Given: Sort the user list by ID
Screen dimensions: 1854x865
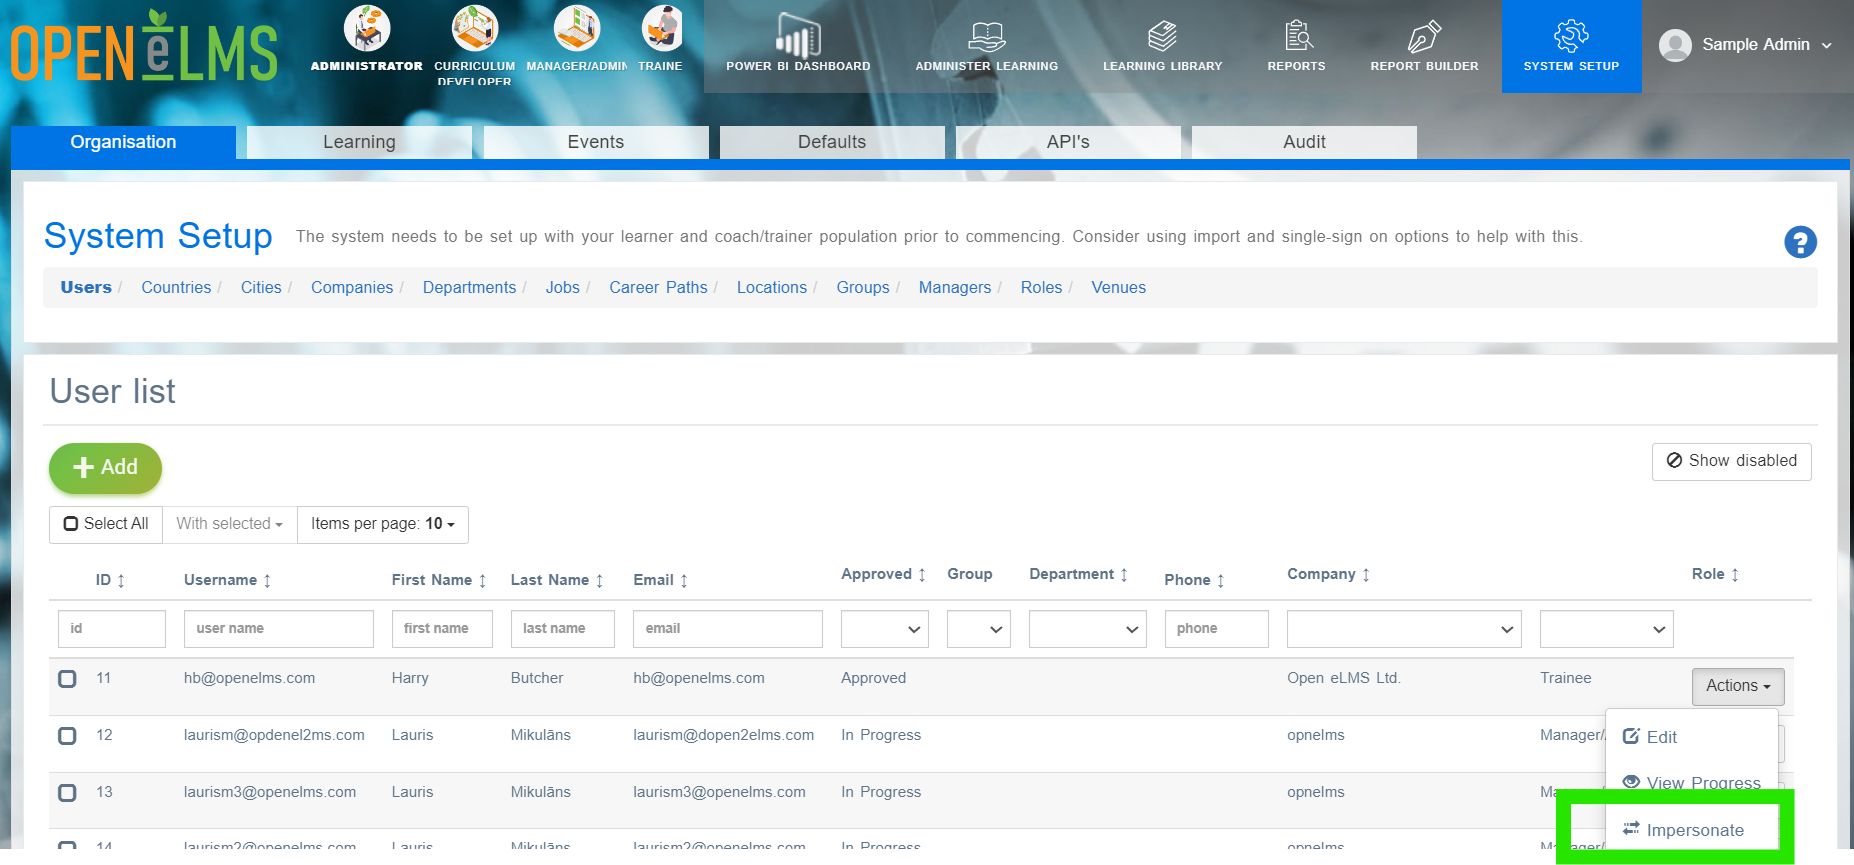Looking at the screenshot, I should 110,580.
